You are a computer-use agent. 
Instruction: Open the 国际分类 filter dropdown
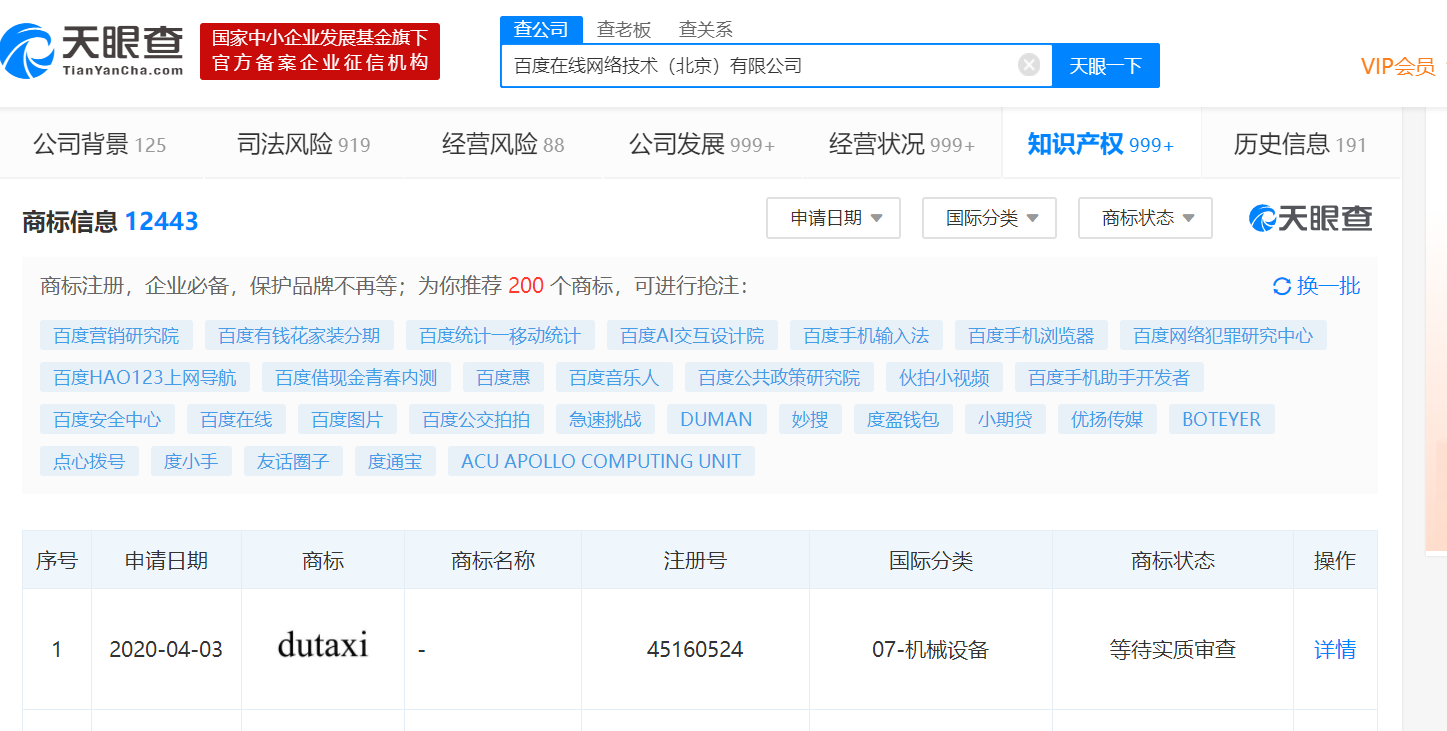[x=989, y=218]
